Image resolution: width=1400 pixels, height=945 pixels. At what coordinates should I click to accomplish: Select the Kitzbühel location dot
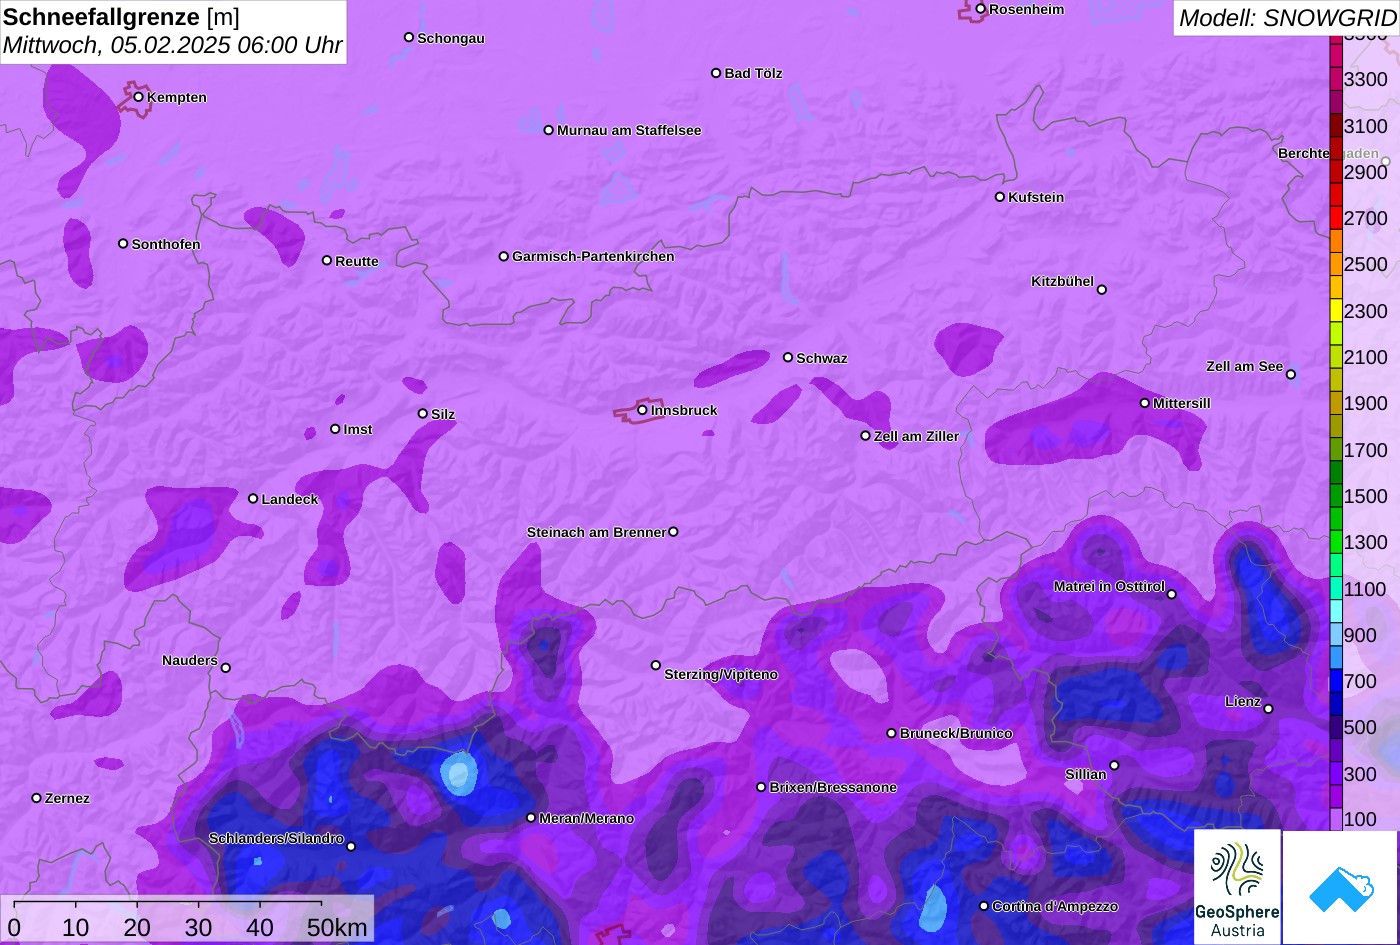point(1102,290)
